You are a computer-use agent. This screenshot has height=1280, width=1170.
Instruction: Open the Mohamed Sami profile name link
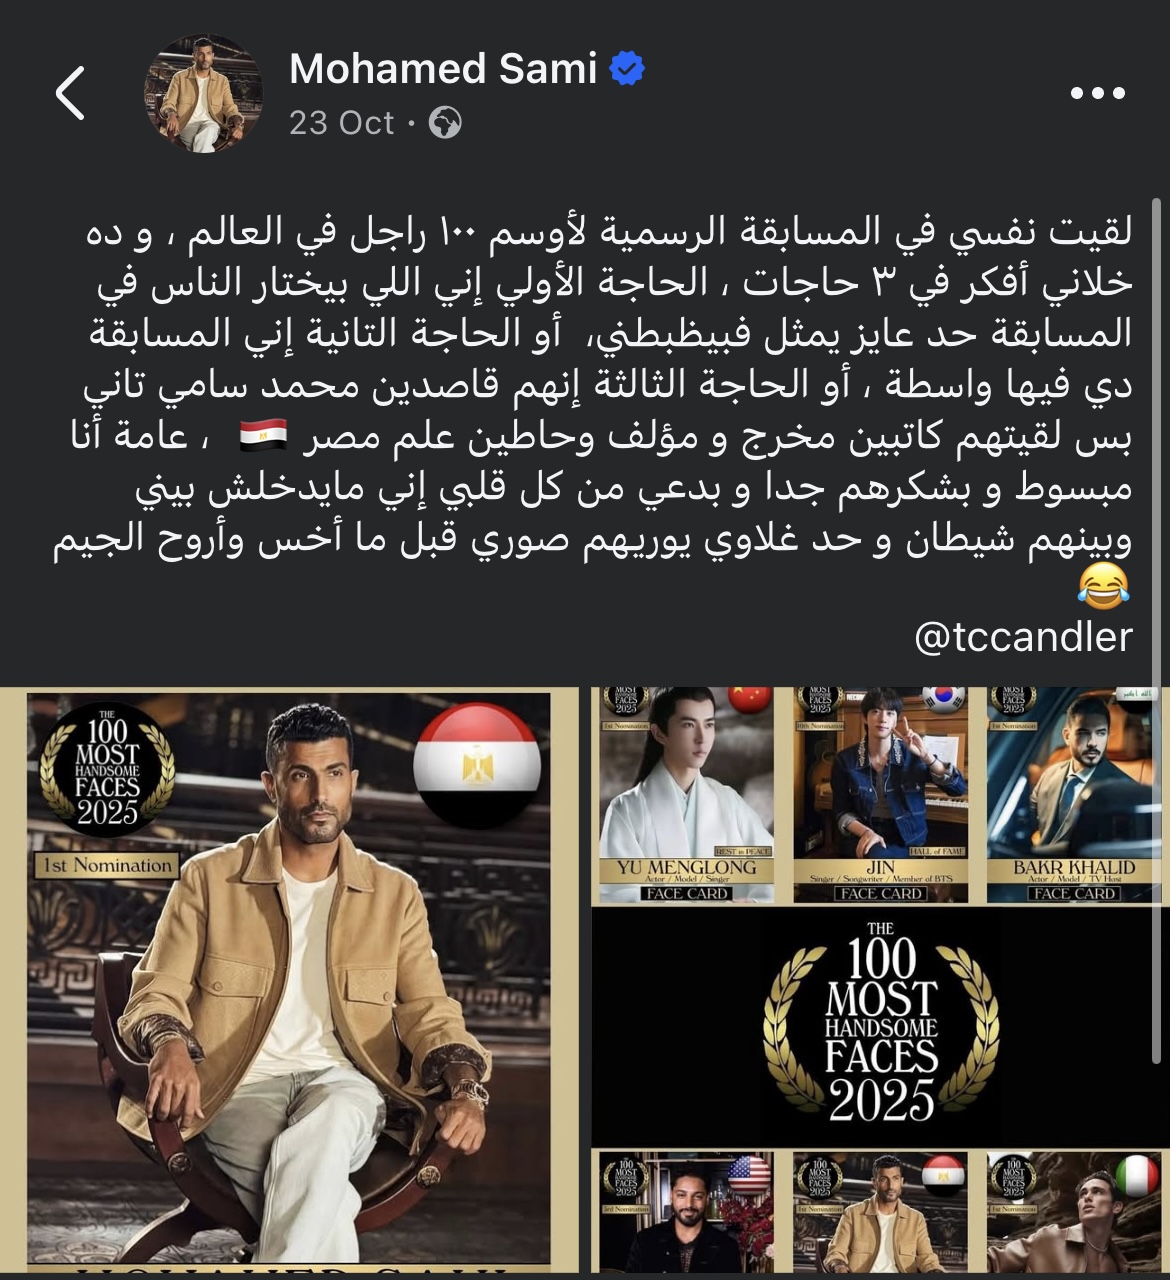pyautogui.click(x=443, y=69)
